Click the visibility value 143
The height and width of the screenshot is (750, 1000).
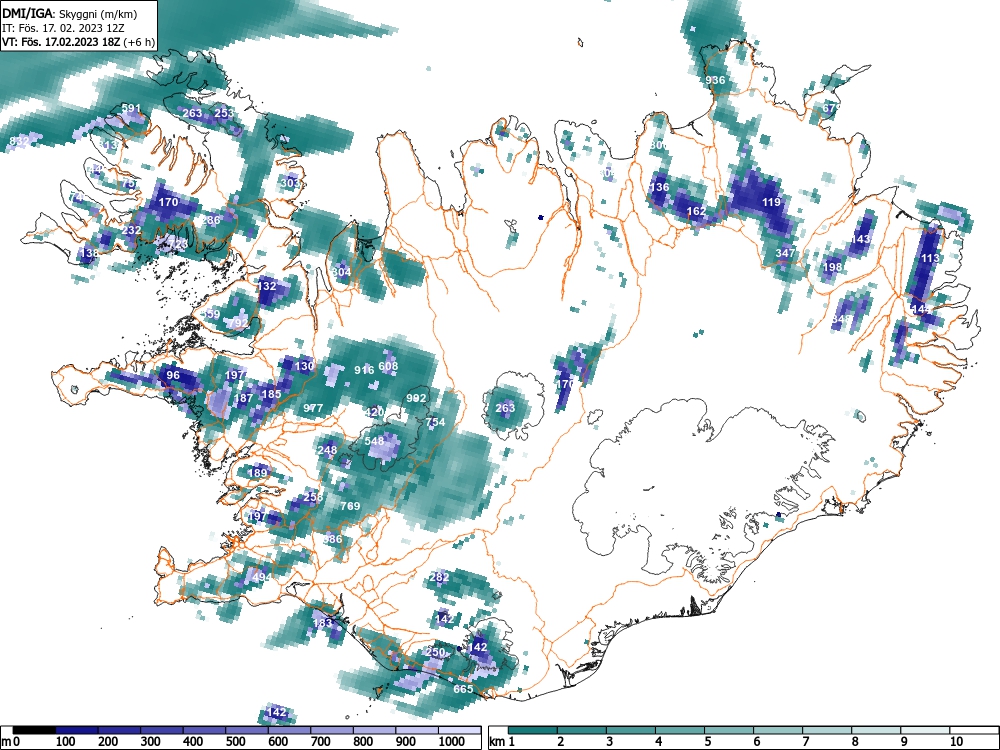[x=860, y=239]
